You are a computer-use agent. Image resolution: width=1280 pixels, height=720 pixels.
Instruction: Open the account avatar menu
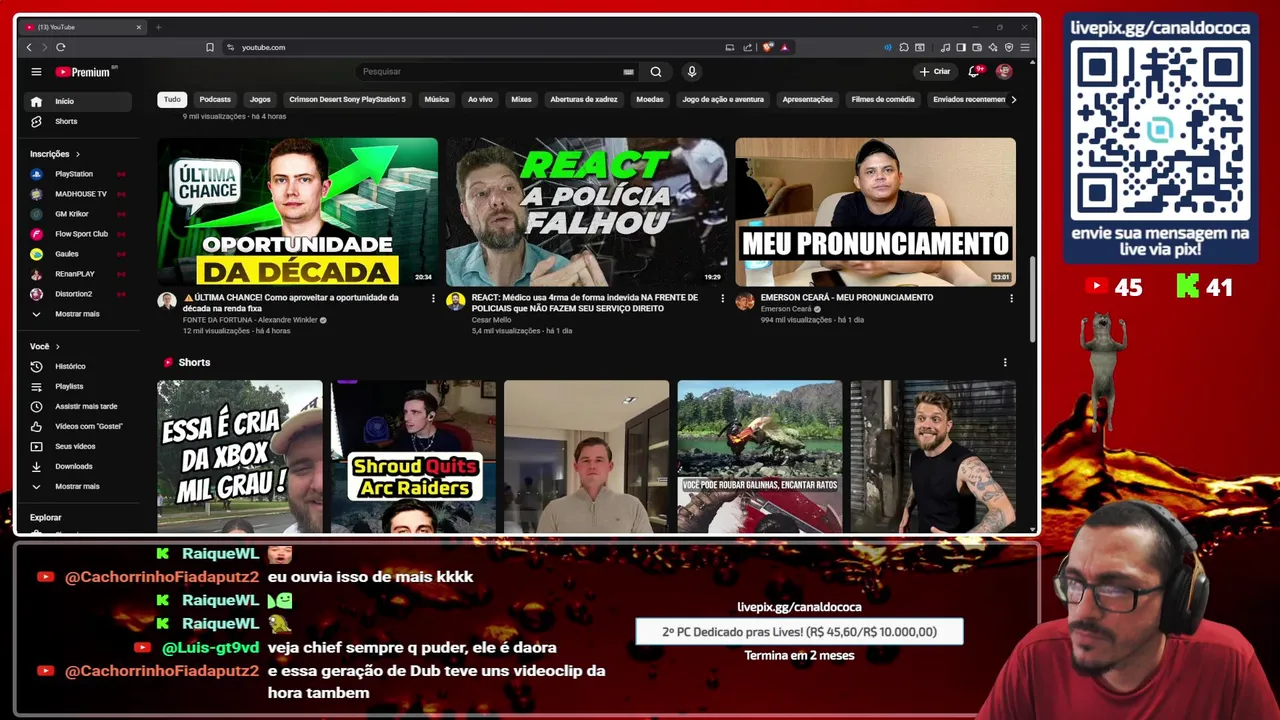(x=1004, y=72)
